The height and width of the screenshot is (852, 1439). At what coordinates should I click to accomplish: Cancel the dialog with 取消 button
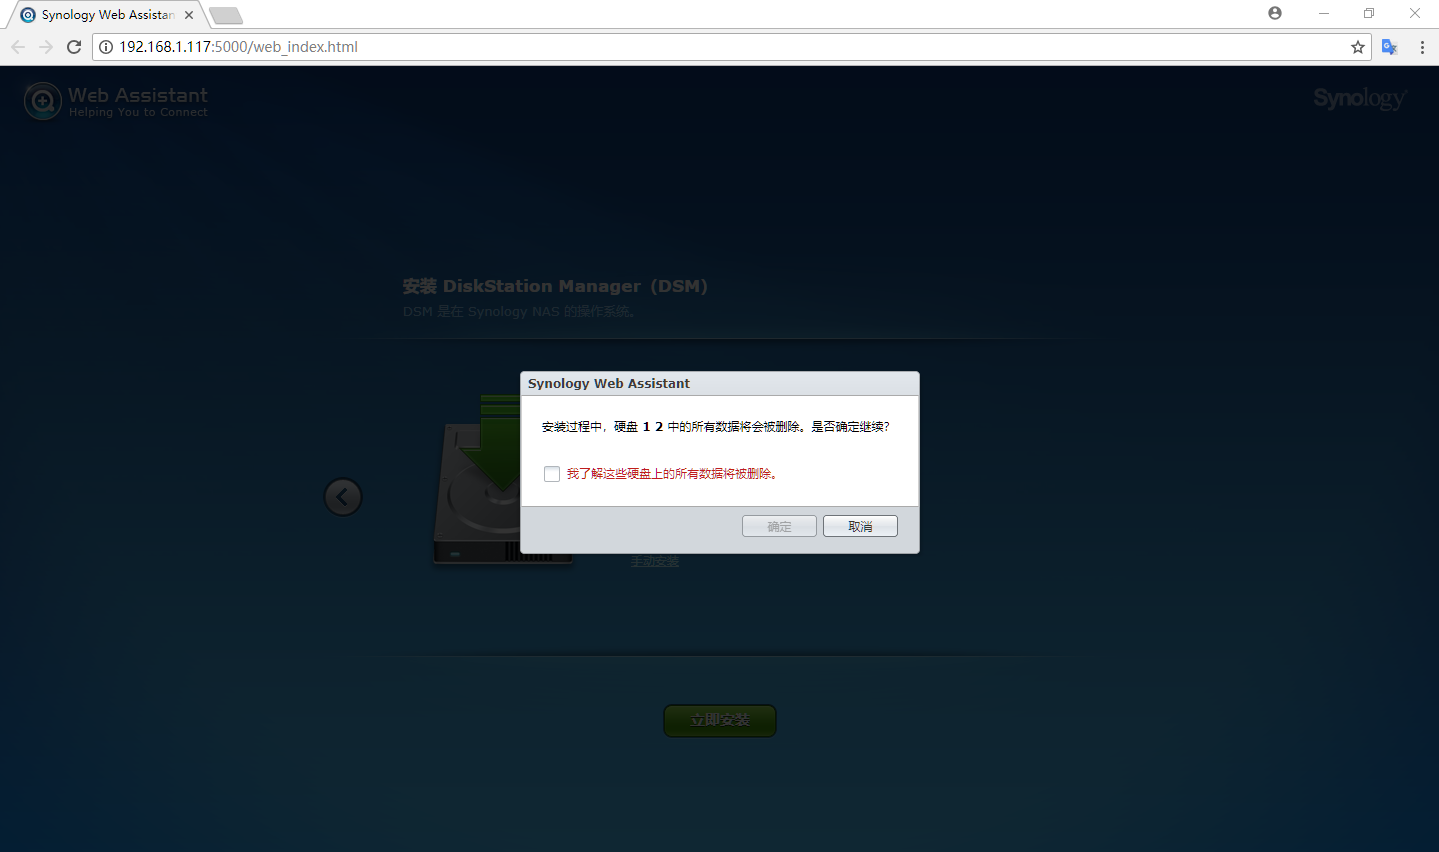(860, 526)
